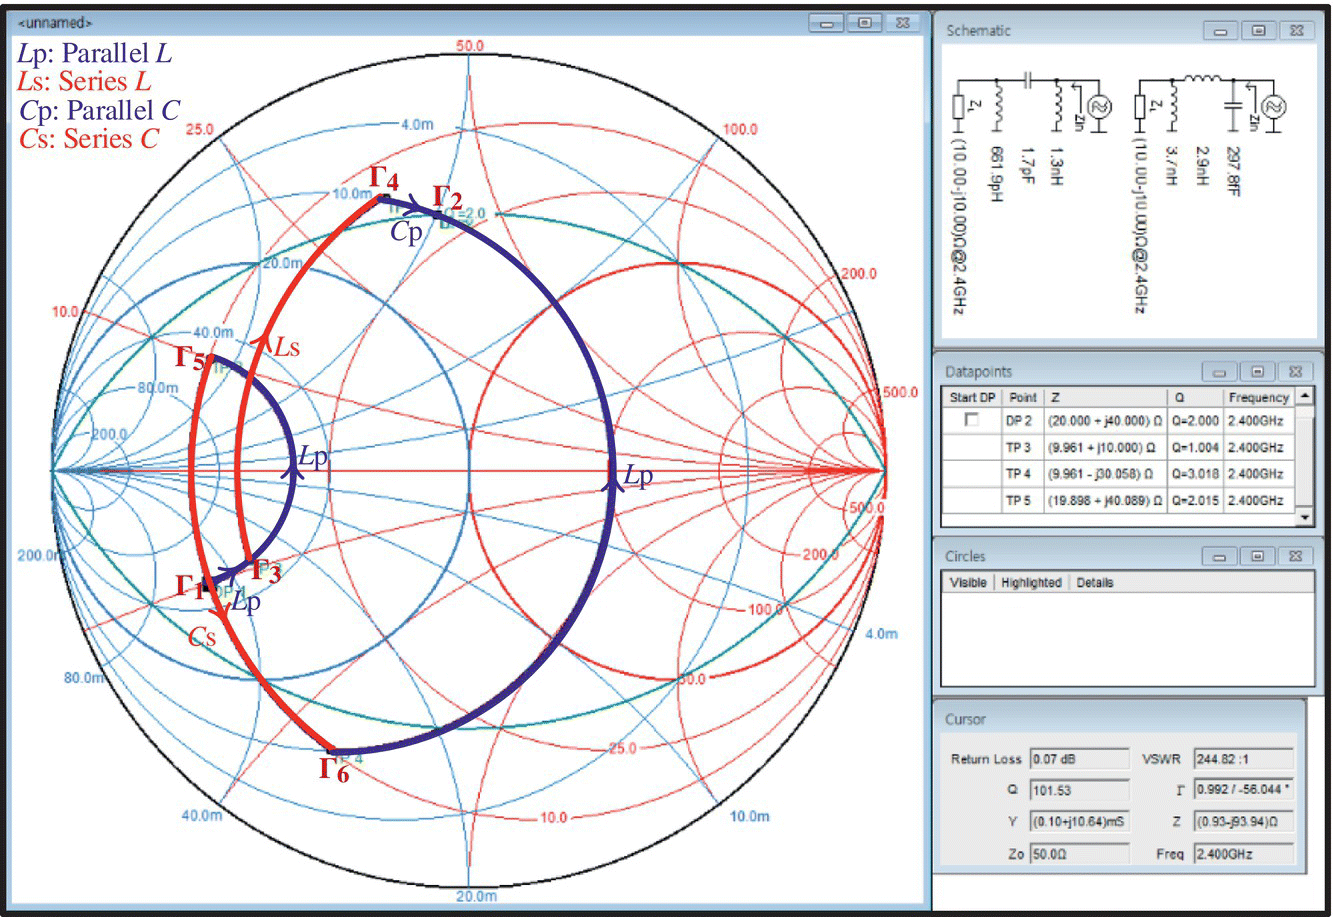
Task: Click the Q=3.018 cell
Action: coord(1195,473)
